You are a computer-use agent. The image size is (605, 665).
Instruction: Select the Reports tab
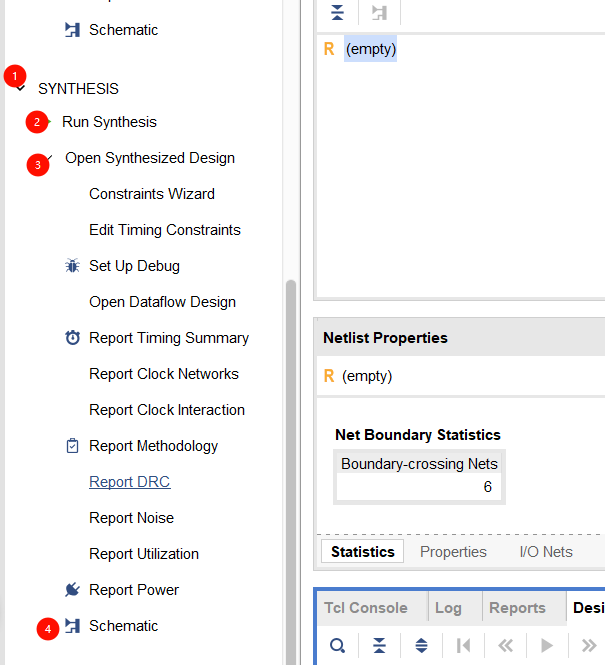517,608
